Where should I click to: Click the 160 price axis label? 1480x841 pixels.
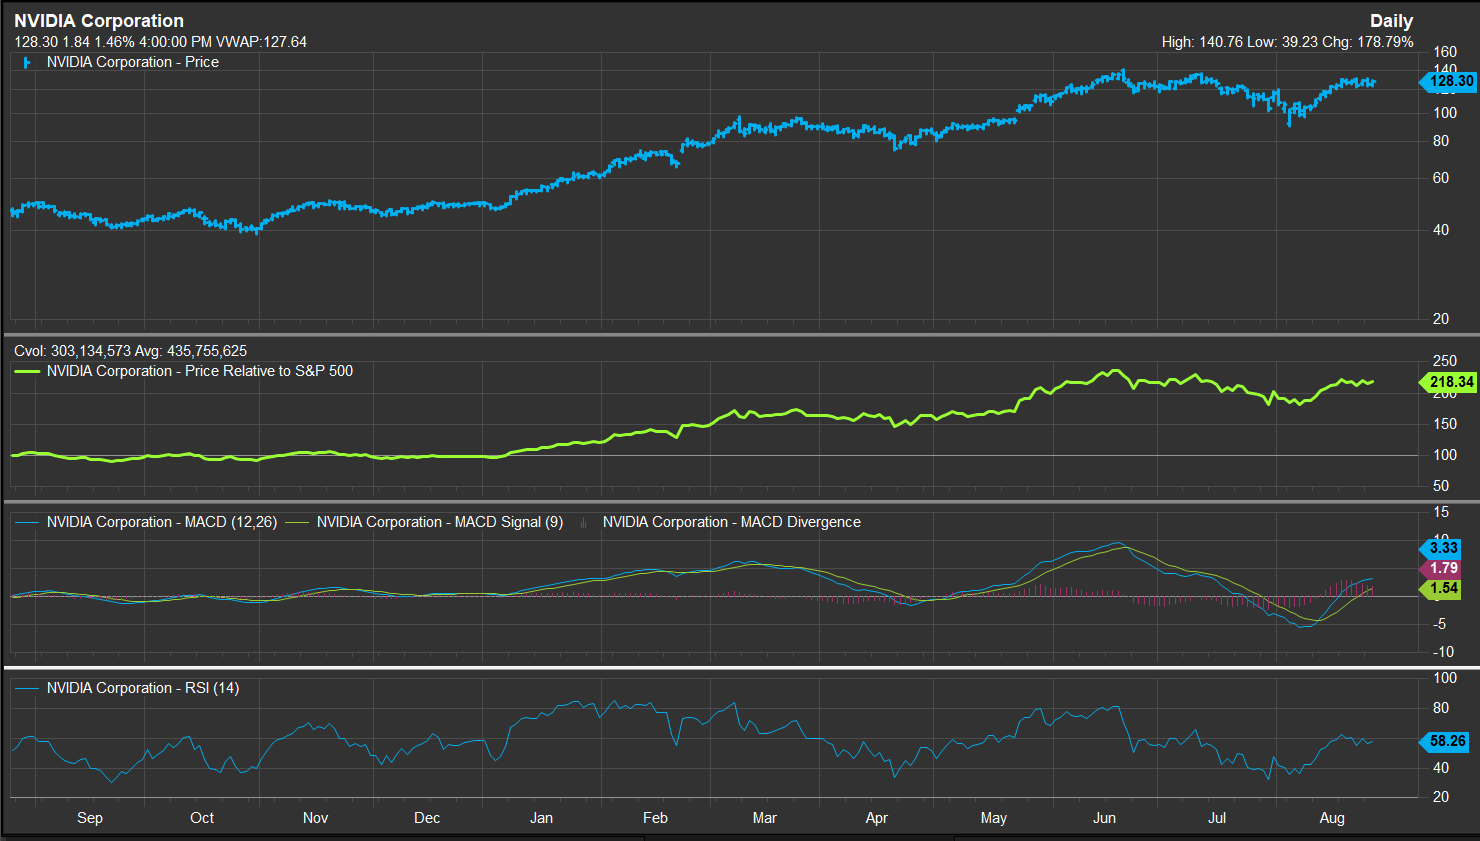(1445, 52)
